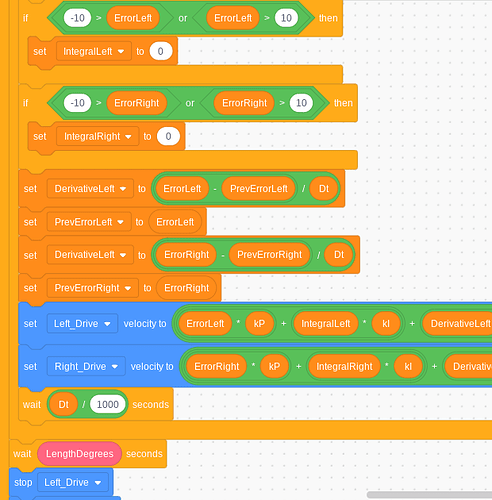492x500 pixels.
Task: Open Left_Drive dropdown in set velocity block
Action: pyautogui.click(x=82, y=324)
